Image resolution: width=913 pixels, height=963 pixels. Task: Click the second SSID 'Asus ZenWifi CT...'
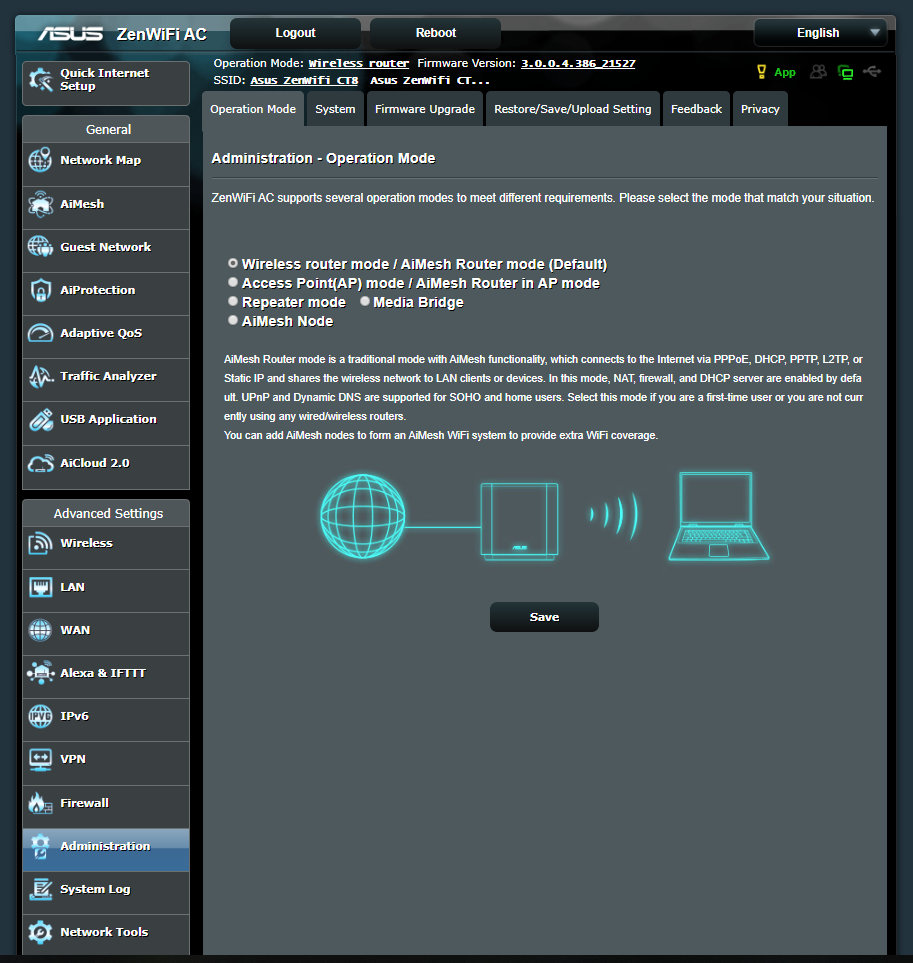[430, 80]
